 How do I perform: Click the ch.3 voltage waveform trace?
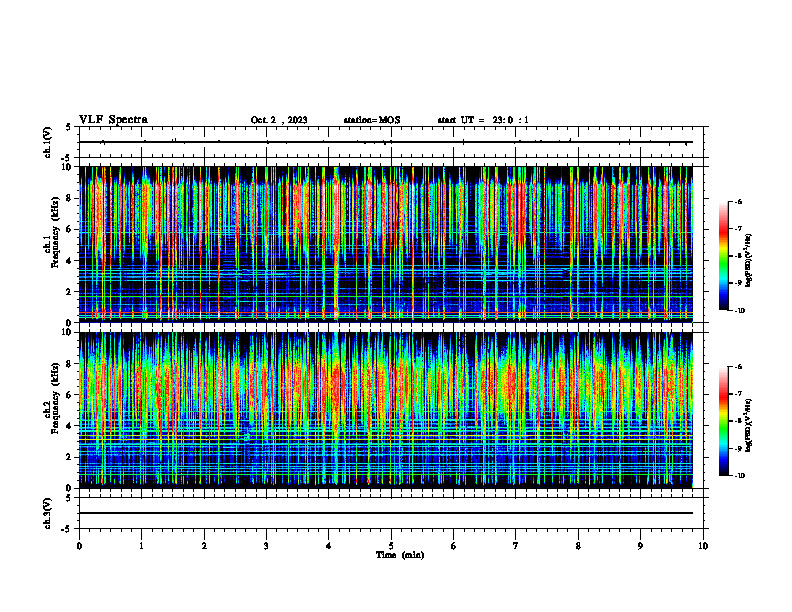386,513
